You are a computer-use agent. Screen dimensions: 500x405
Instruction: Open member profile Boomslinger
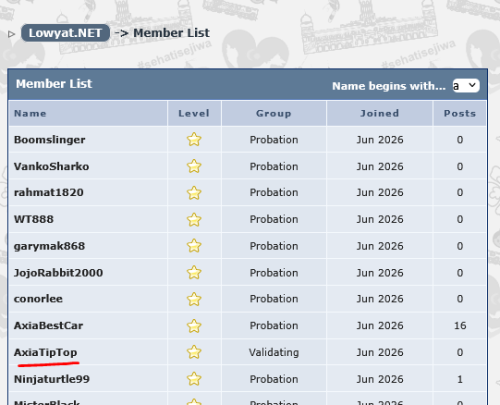click(49, 140)
